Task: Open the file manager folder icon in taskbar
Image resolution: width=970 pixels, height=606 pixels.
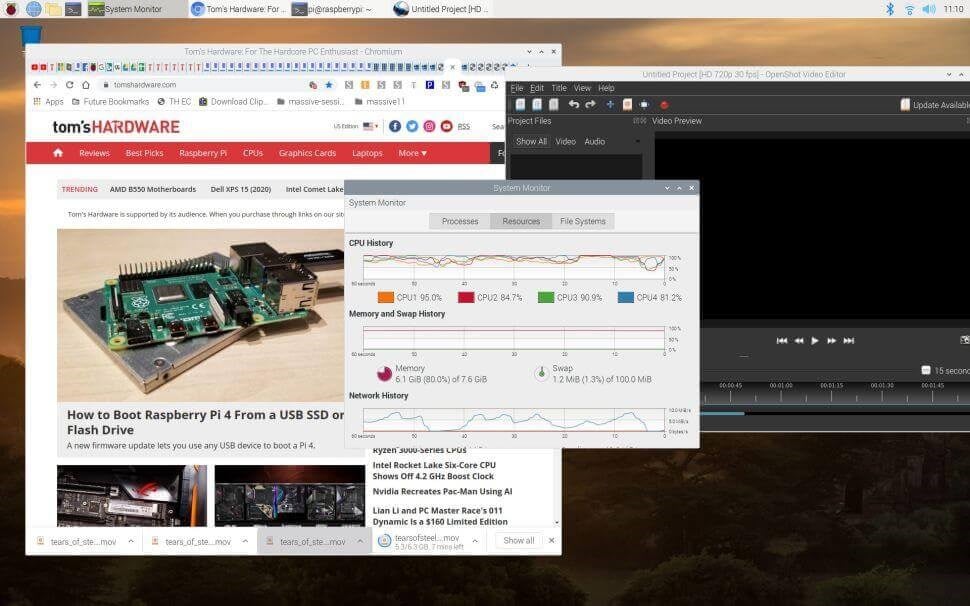Action: (53, 9)
